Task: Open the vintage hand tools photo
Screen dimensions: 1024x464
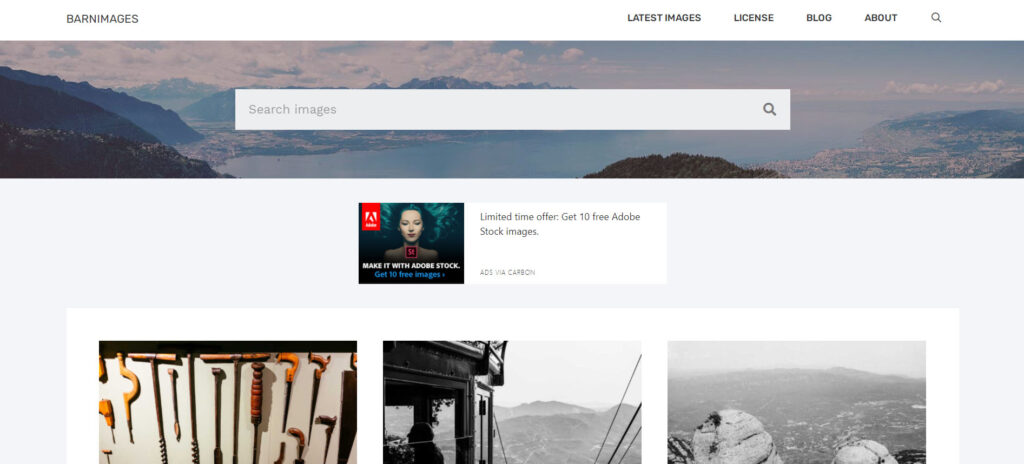Action: (228, 402)
